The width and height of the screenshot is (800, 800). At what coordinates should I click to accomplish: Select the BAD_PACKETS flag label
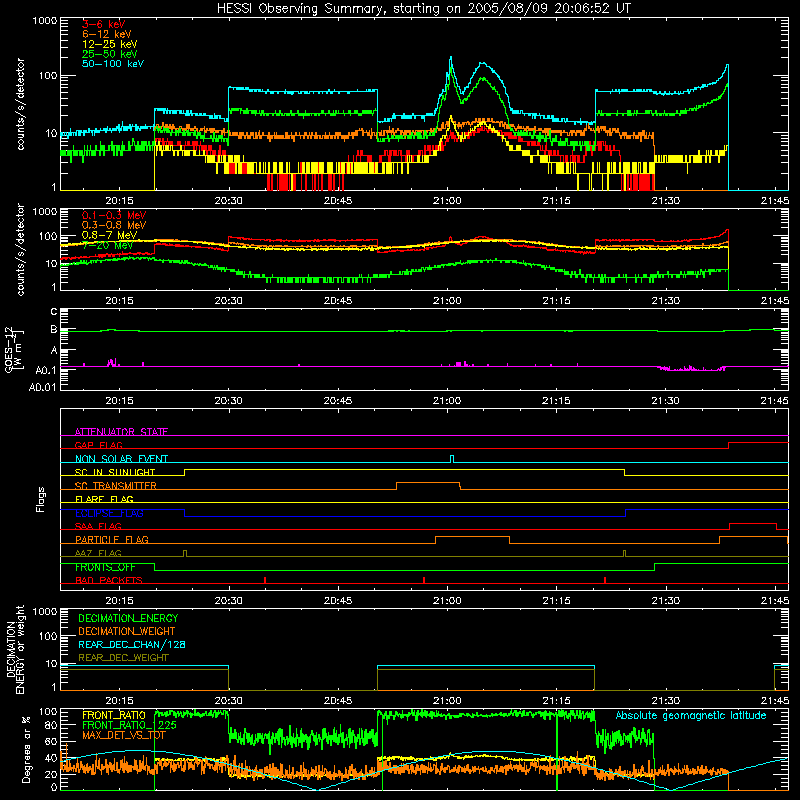(x=109, y=581)
